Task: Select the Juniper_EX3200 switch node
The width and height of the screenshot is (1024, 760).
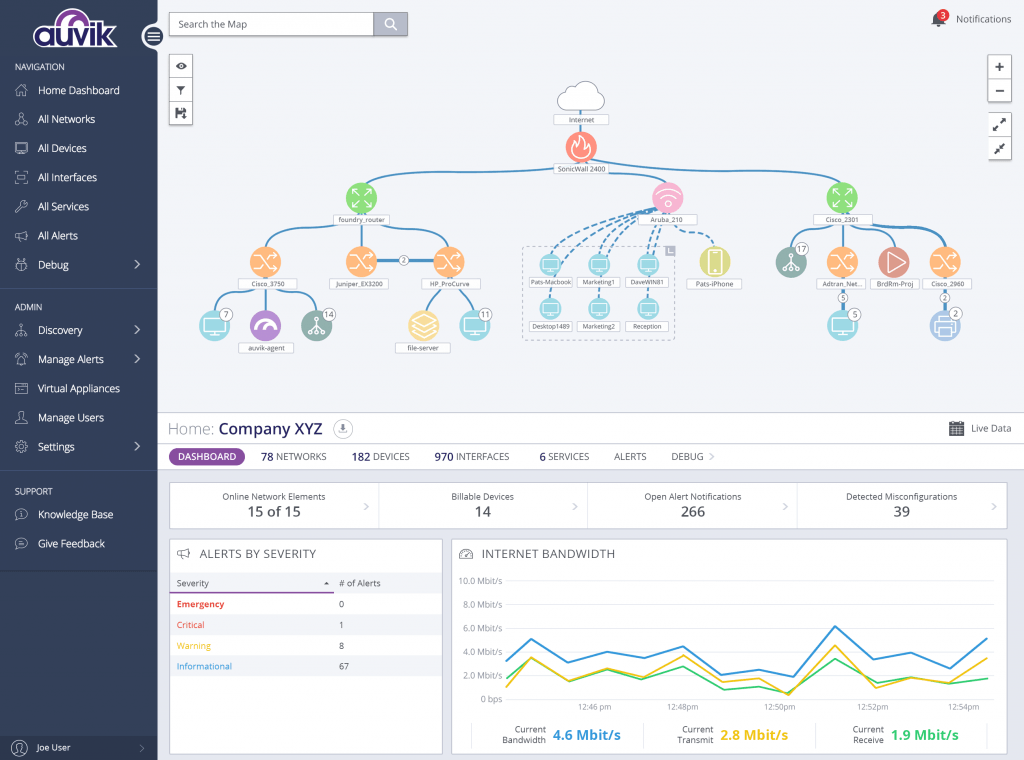Action: click(x=361, y=262)
